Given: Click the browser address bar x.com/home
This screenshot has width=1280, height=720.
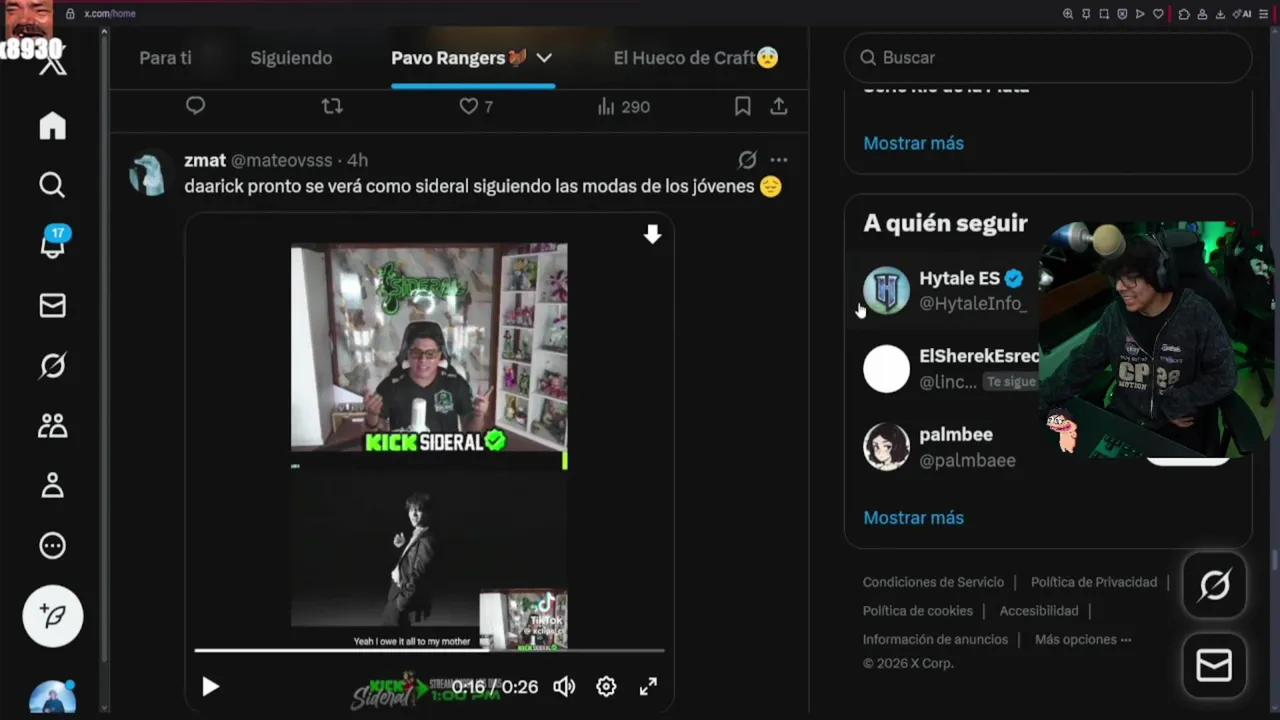Looking at the screenshot, I should point(110,13).
